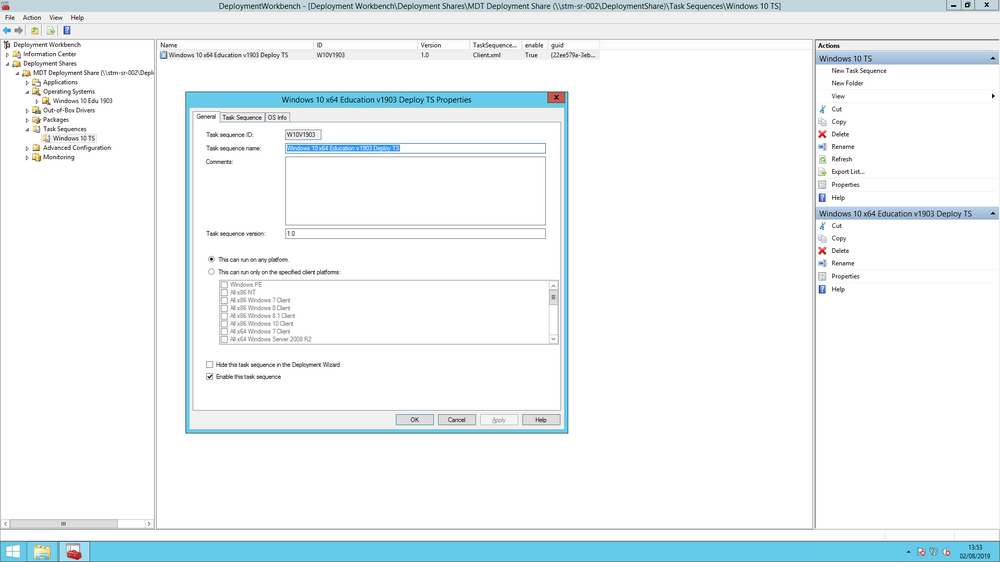Screen dimensions: 1000x562
Task: Expand the Advanced Configuration node
Action: (27, 148)
